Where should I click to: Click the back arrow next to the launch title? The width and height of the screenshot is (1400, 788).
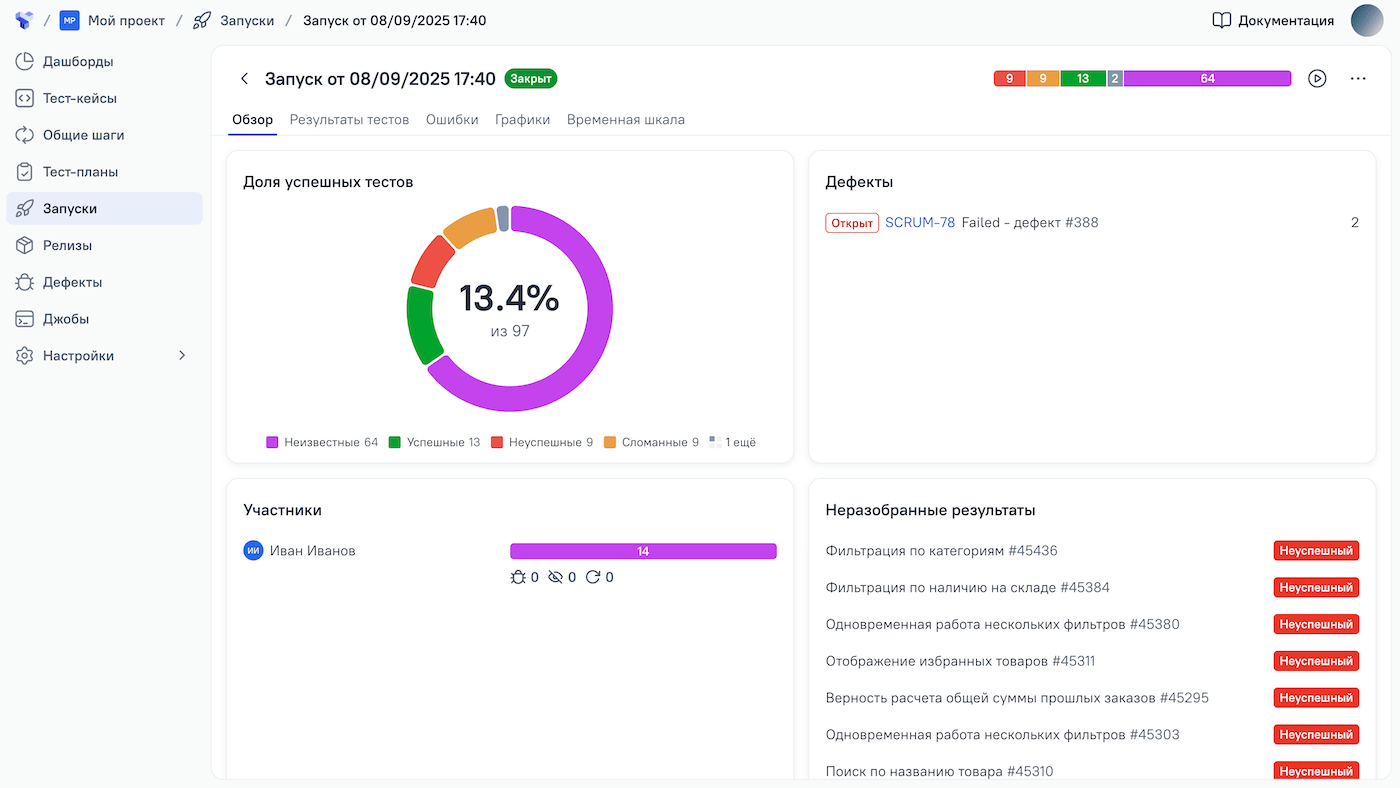pyautogui.click(x=245, y=78)
